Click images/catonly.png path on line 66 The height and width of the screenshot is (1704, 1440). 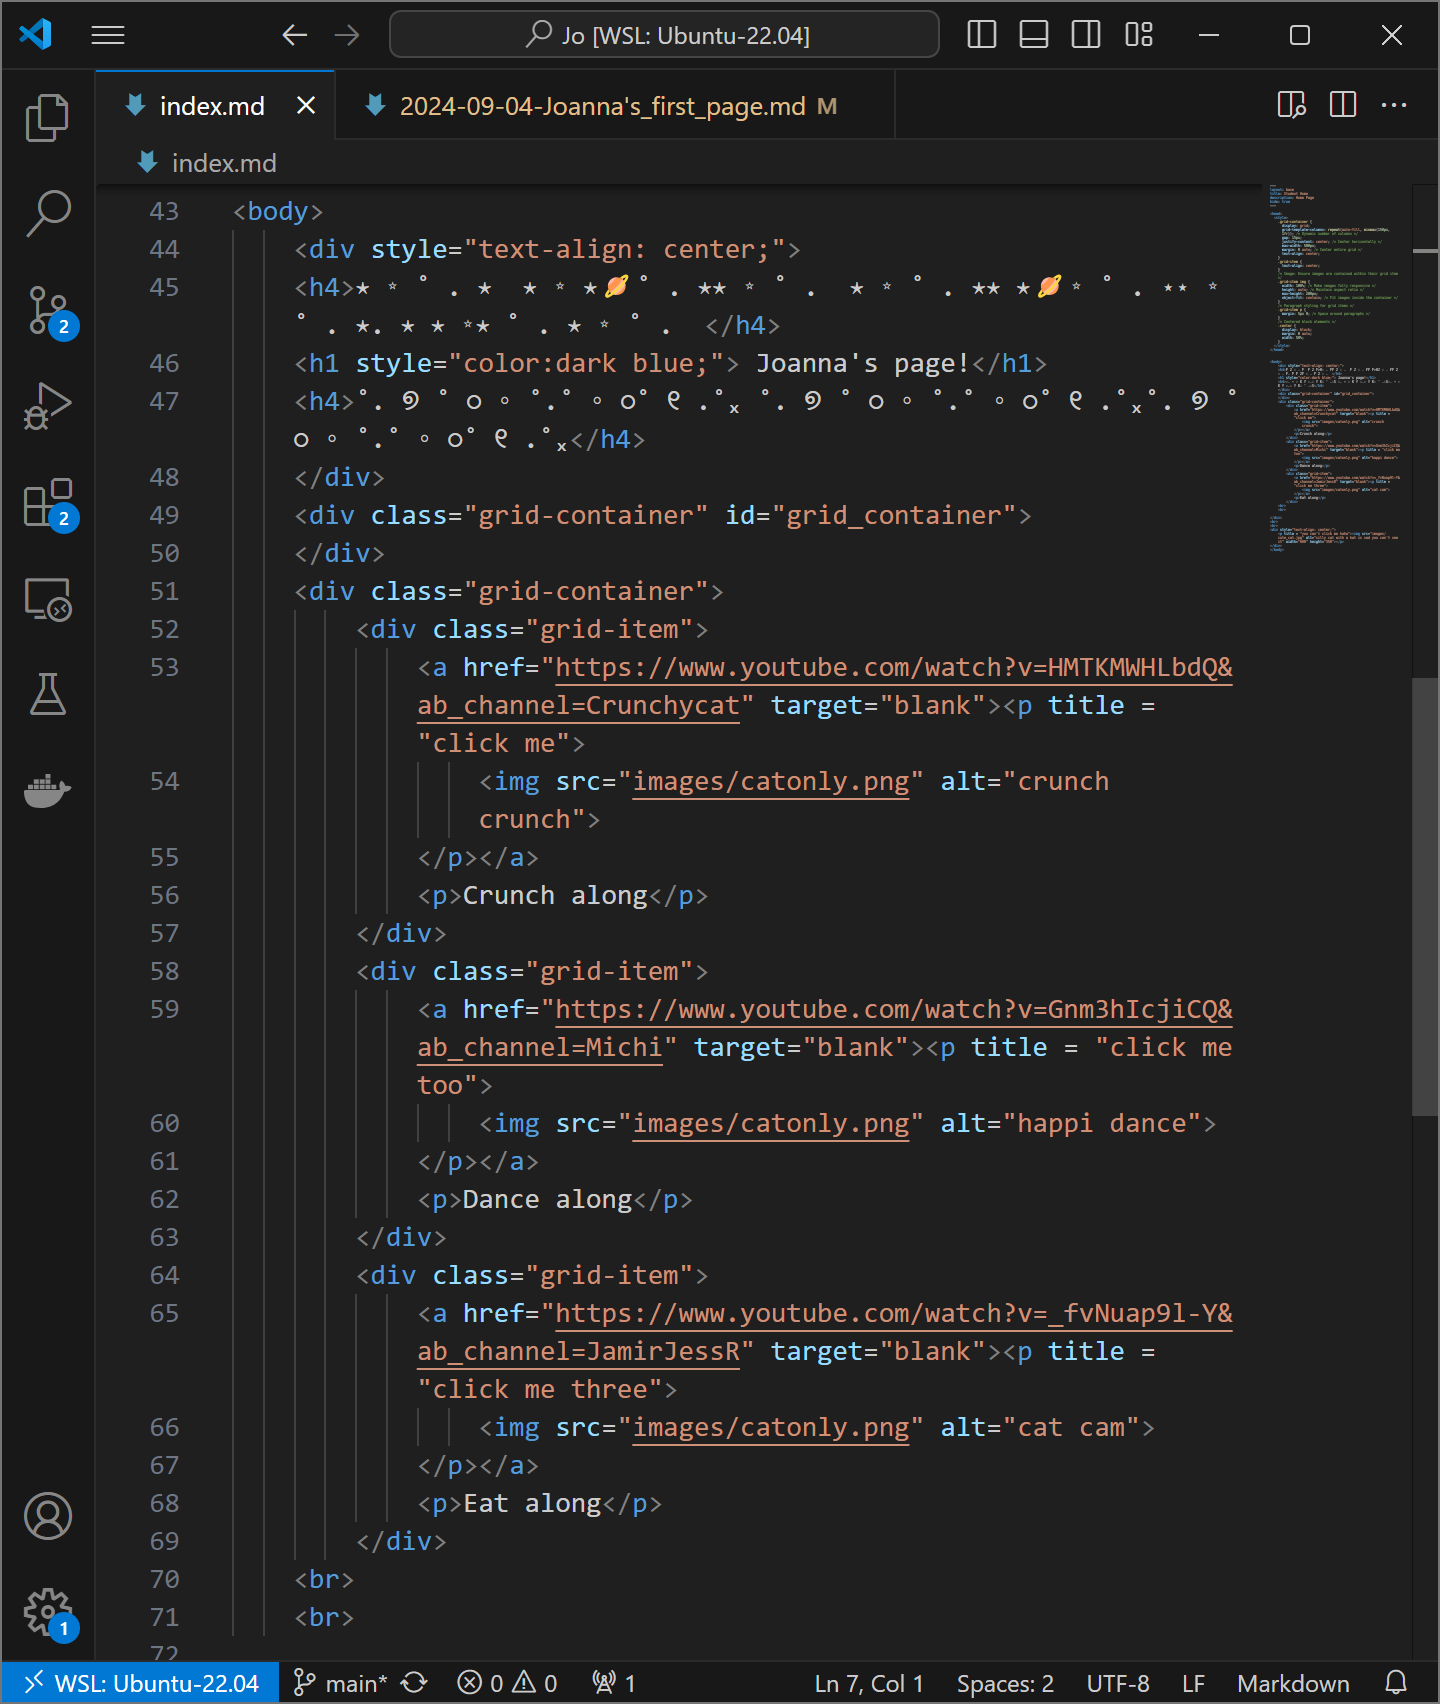coord(771,1427)
